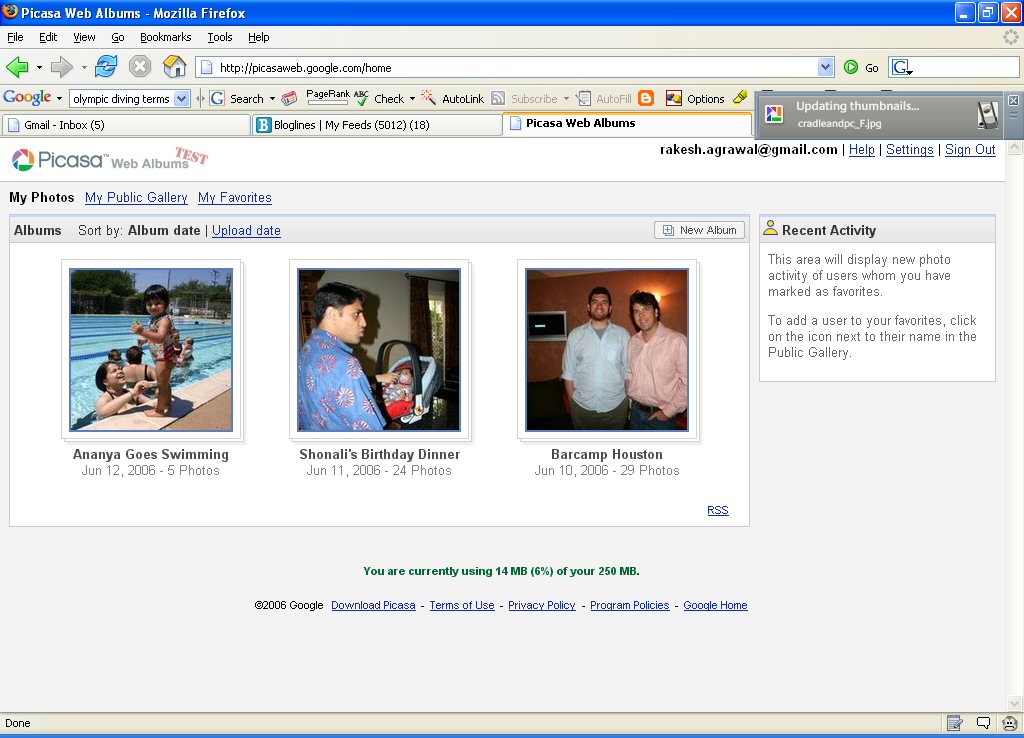Image resolution: width=1024 pixels, height=738 pixels.
Task: Click the speech bubble icon in status bar
Action: click(x=983, y=723)
